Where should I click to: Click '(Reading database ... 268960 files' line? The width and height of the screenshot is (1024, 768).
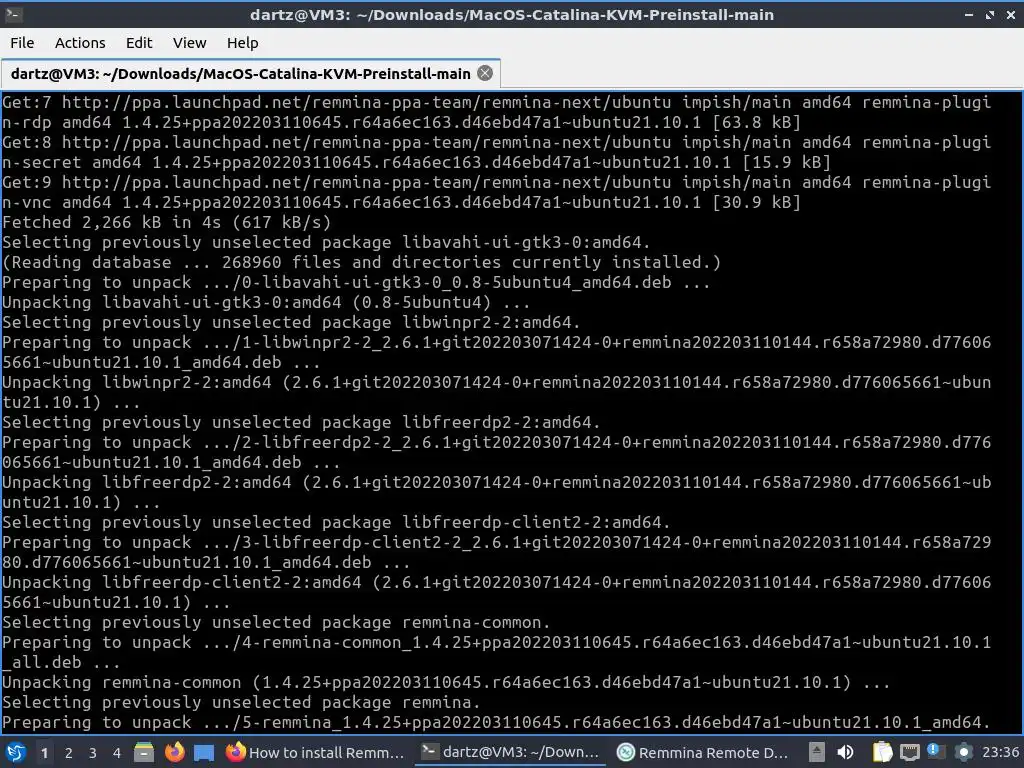tap(361, 262)
